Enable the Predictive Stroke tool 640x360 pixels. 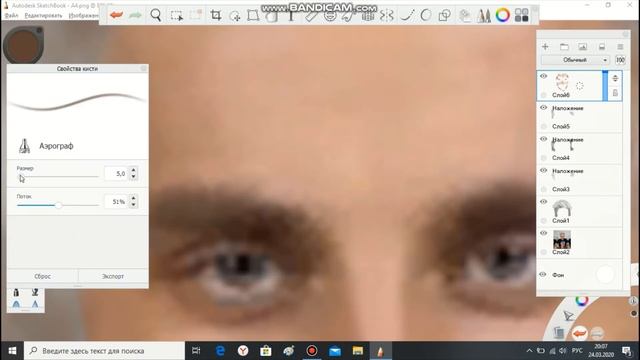425,16
